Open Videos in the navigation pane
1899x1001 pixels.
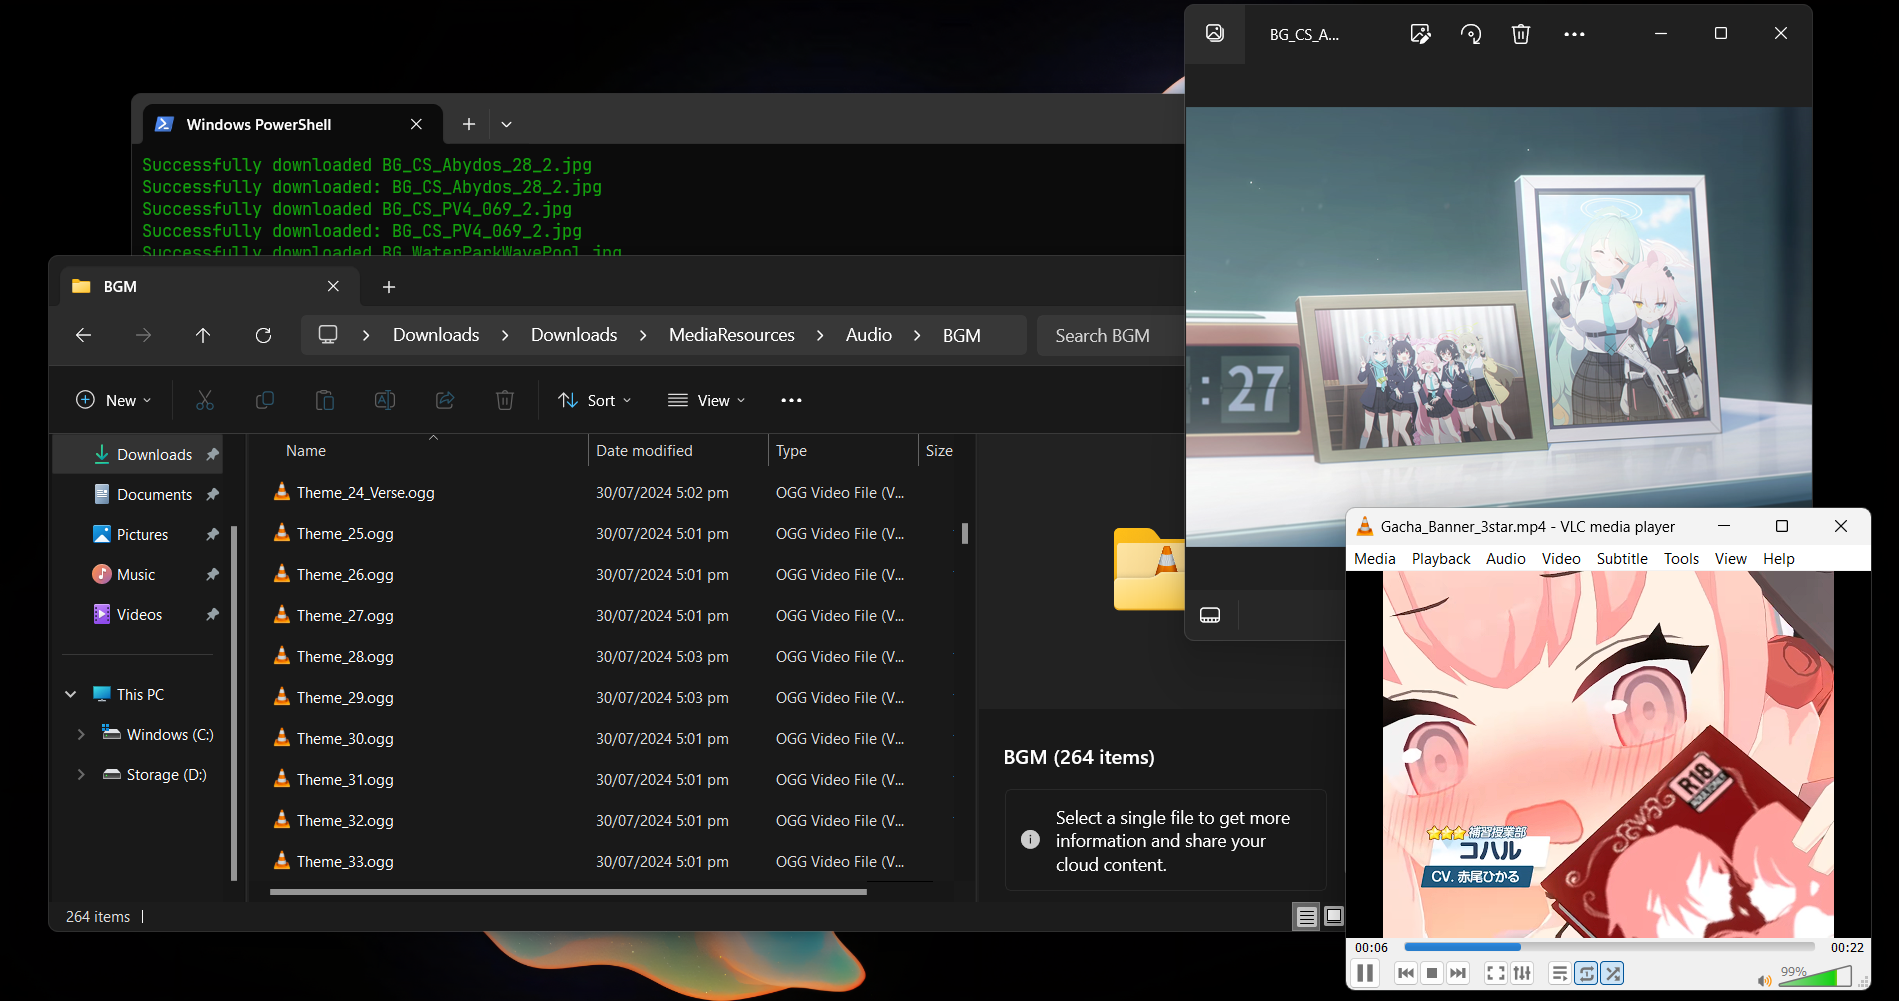tap(139, 614)
